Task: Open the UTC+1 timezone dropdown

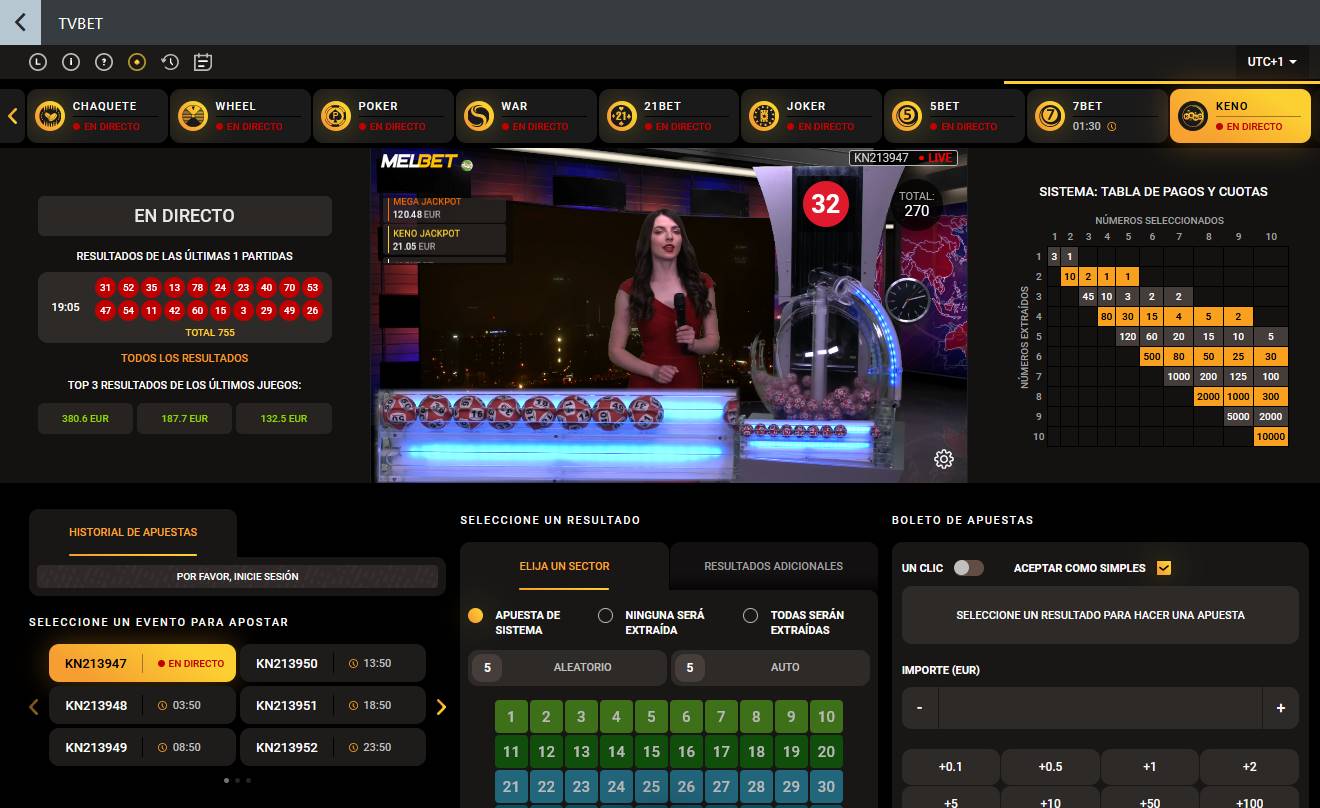Action: click(1271, 61)
